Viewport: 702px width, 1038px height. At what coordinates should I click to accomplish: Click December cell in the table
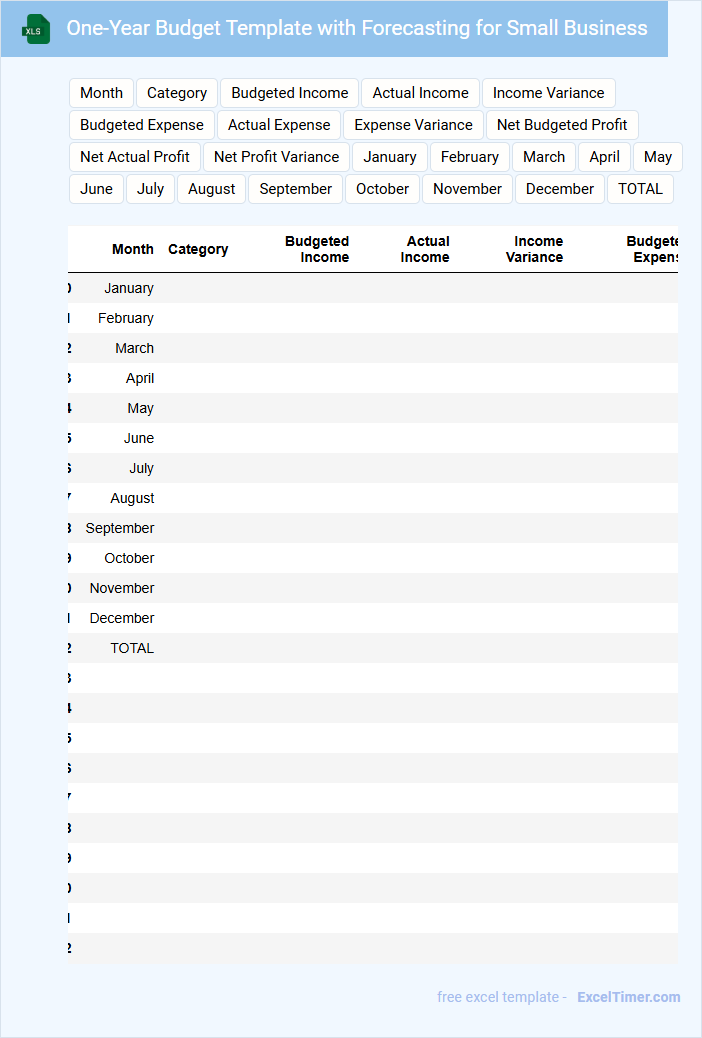[x=122, y=618]
